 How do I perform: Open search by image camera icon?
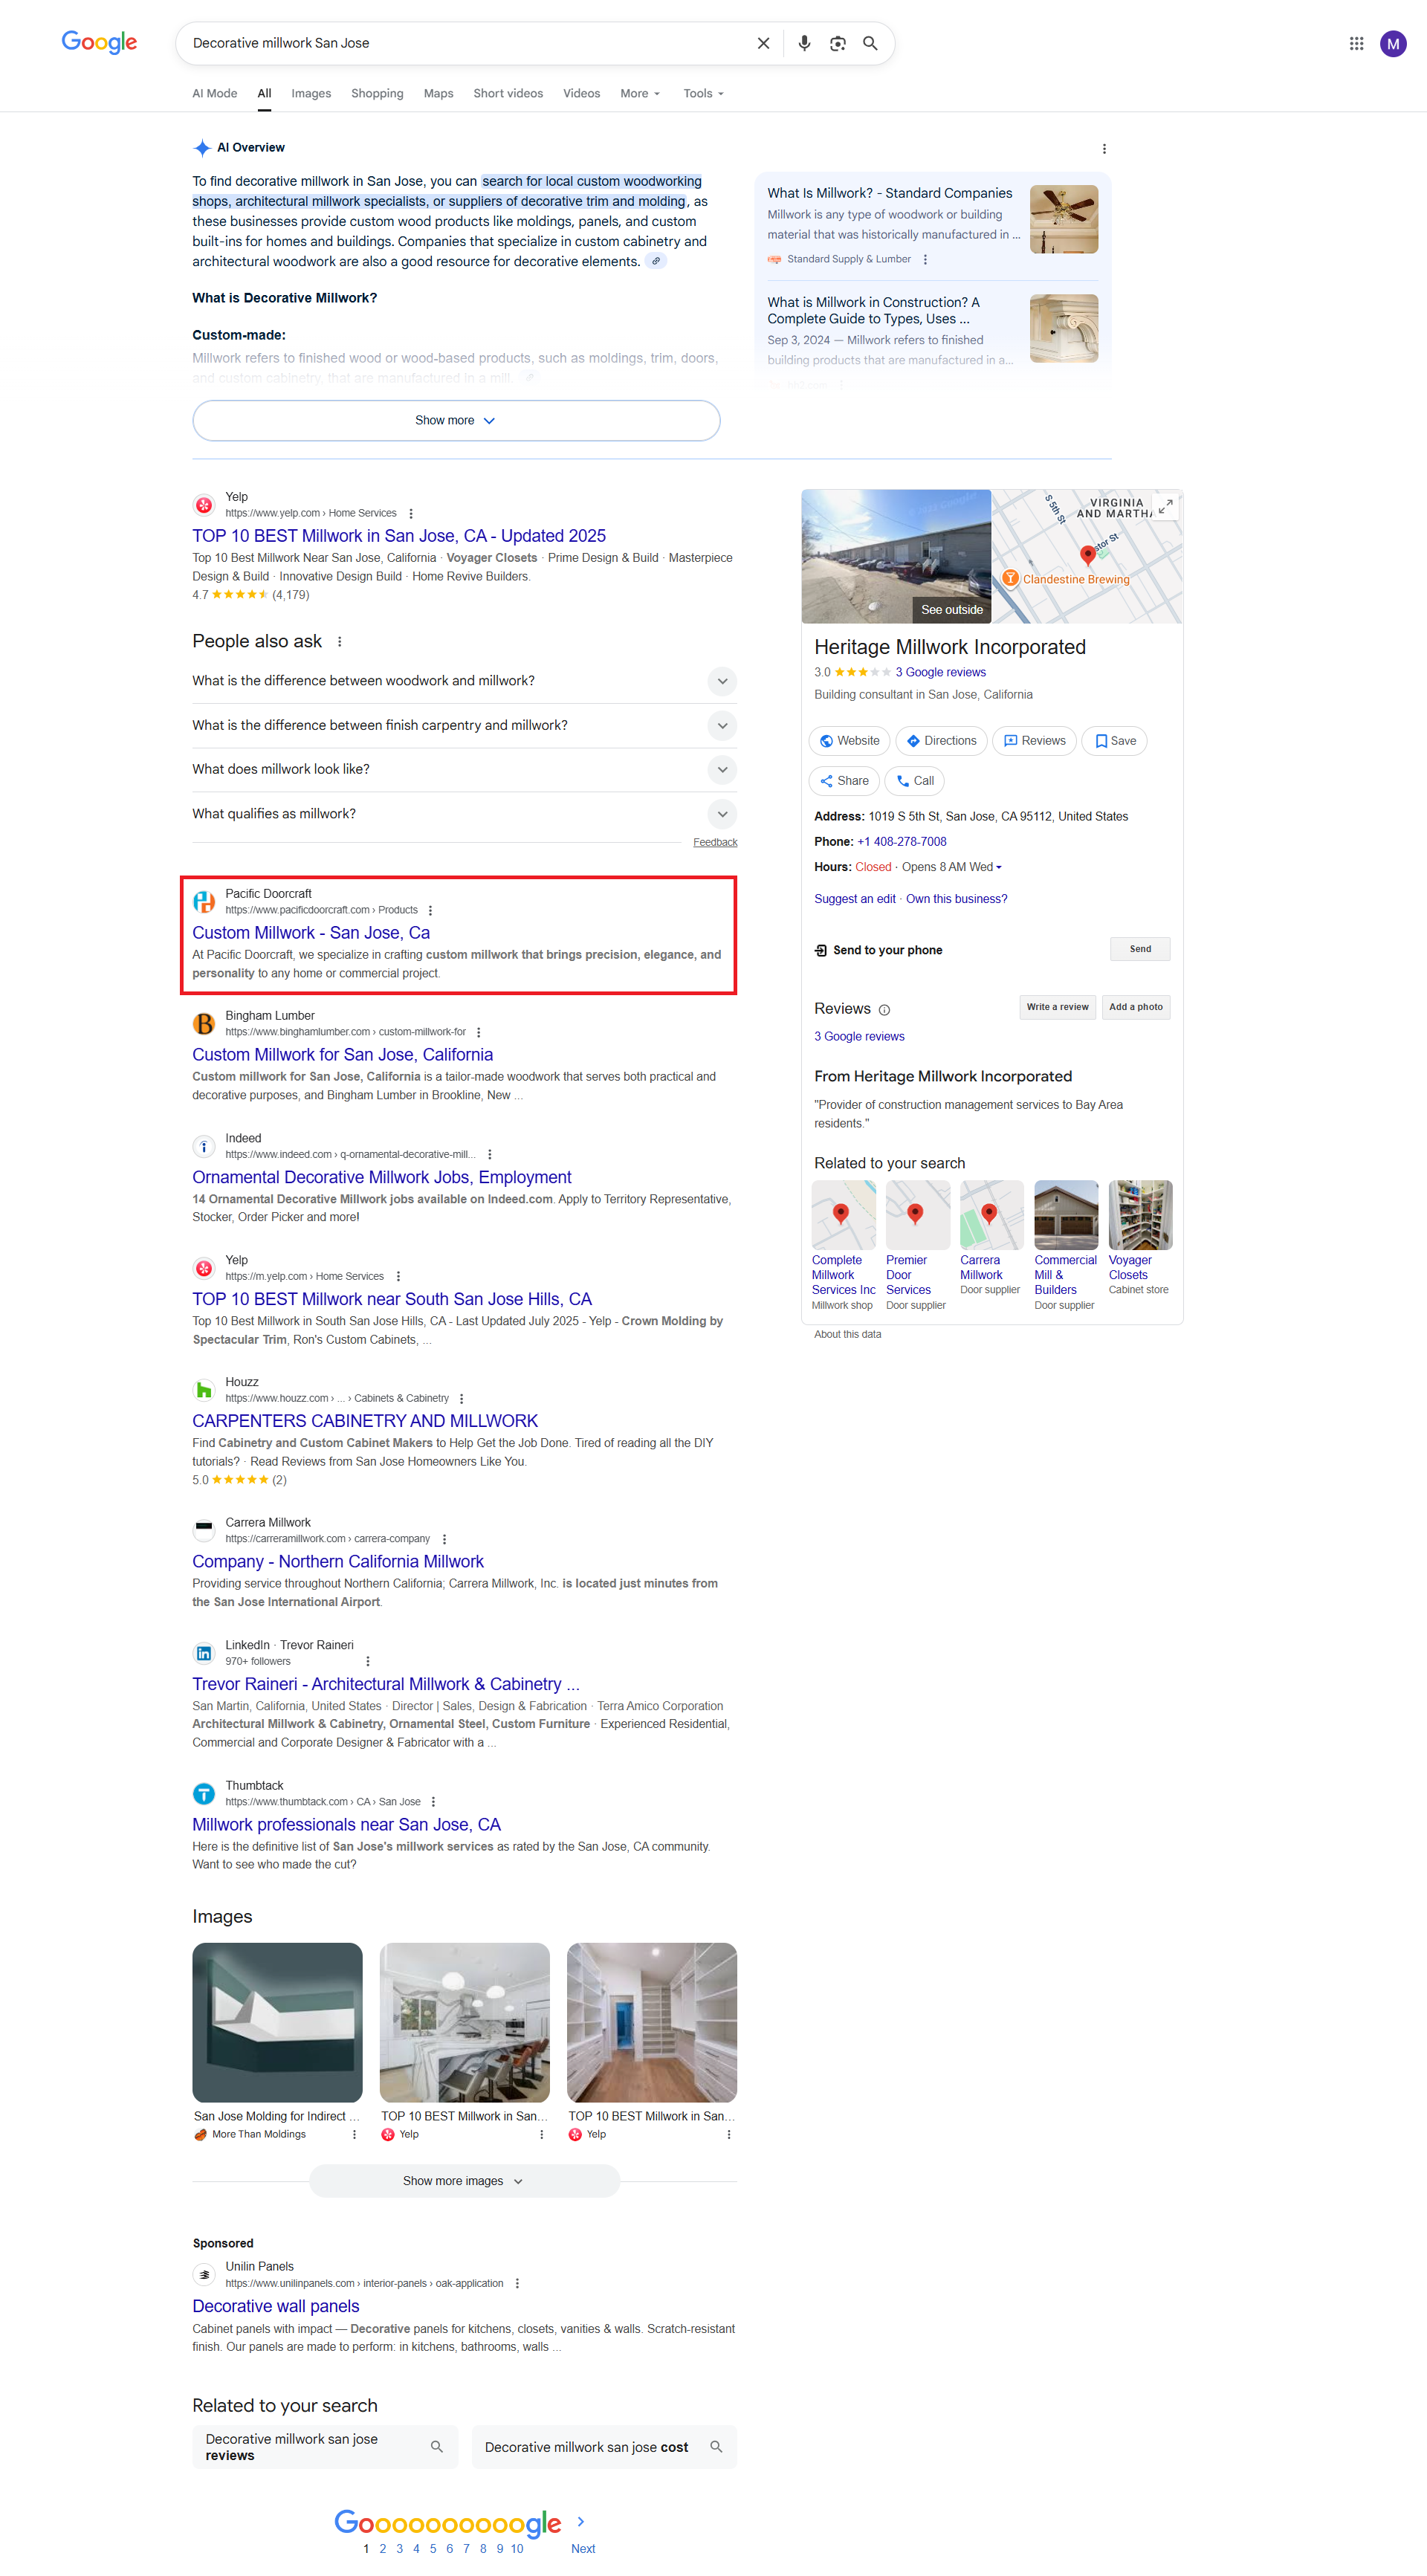click(x=837, y=43)
